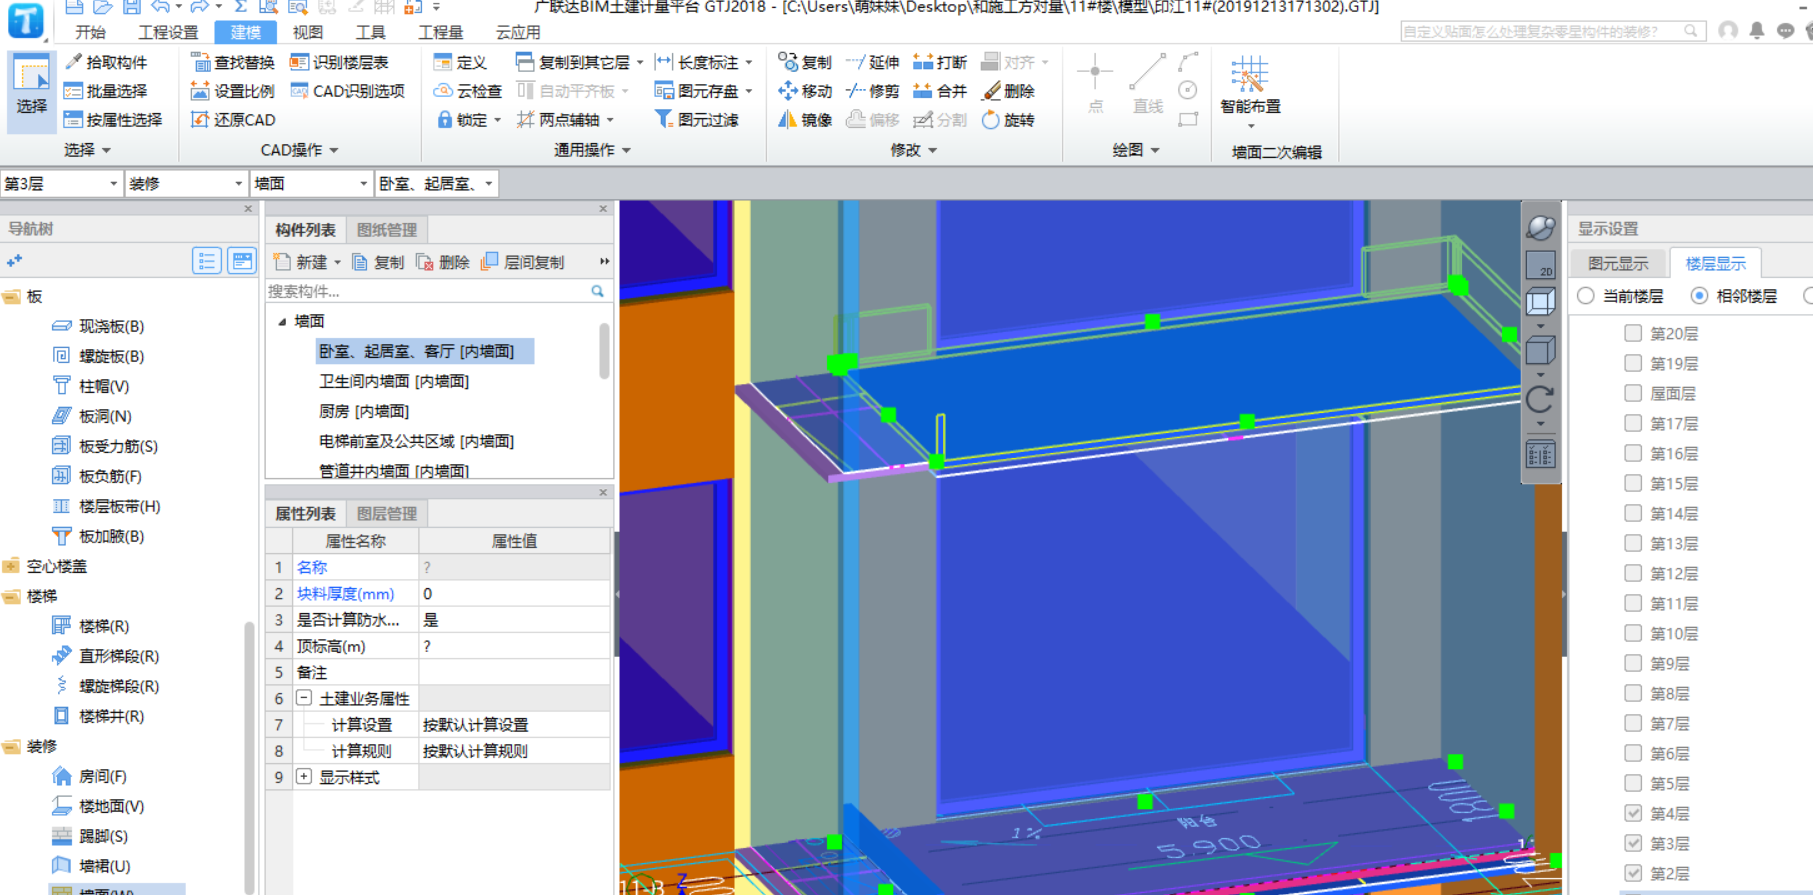Screen dimensions: 1813x895
Task: Select the 相邻楼层 radio button
Action: click(1699, 296)
